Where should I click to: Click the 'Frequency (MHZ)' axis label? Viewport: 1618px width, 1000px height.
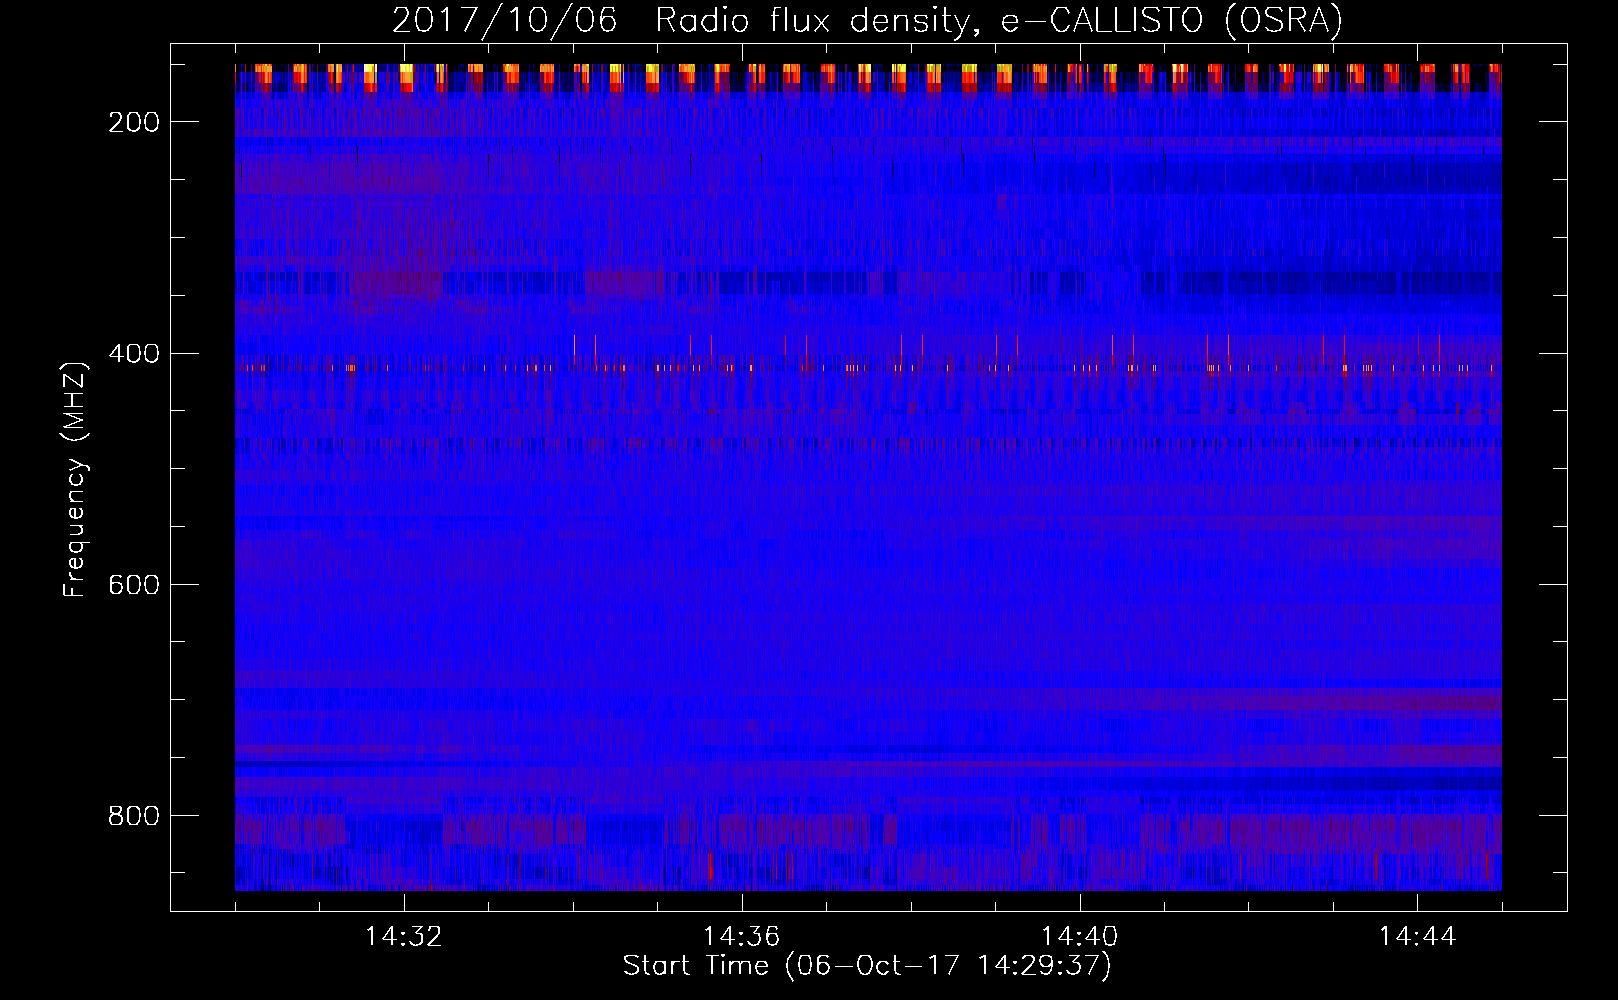pyautogui.click(x=75, y=479)
